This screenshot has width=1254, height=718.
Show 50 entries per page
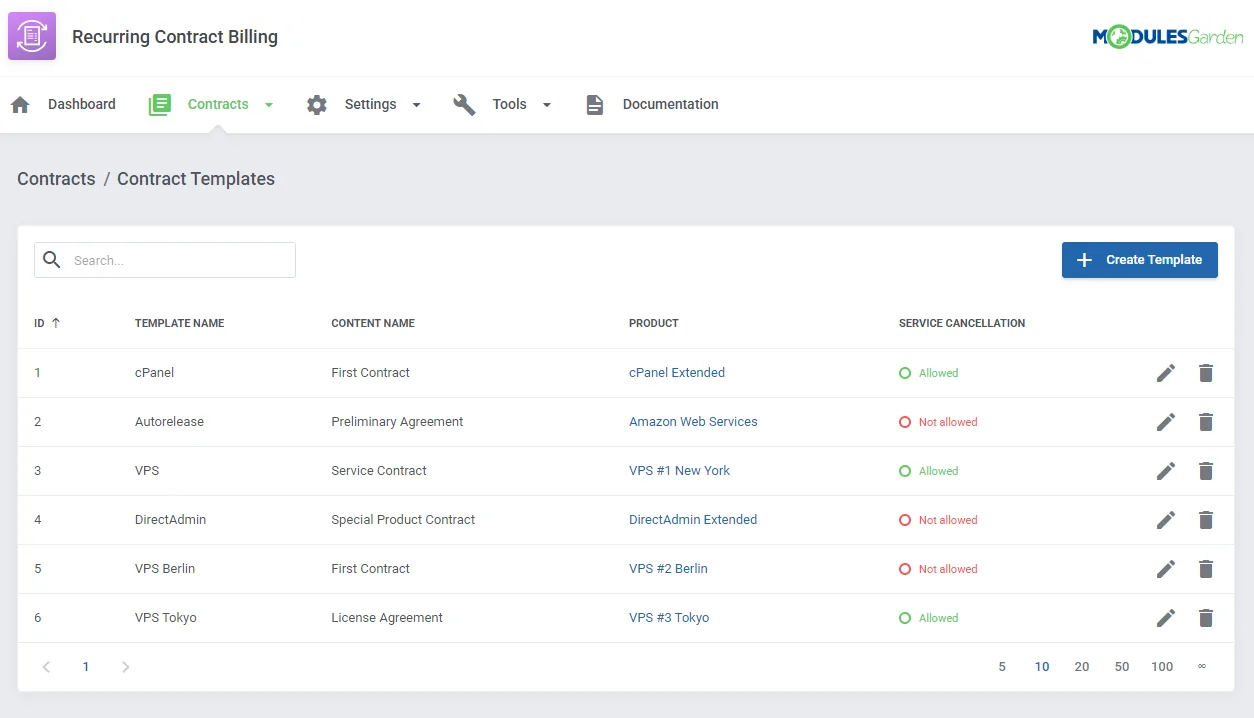pos(1122,667)
